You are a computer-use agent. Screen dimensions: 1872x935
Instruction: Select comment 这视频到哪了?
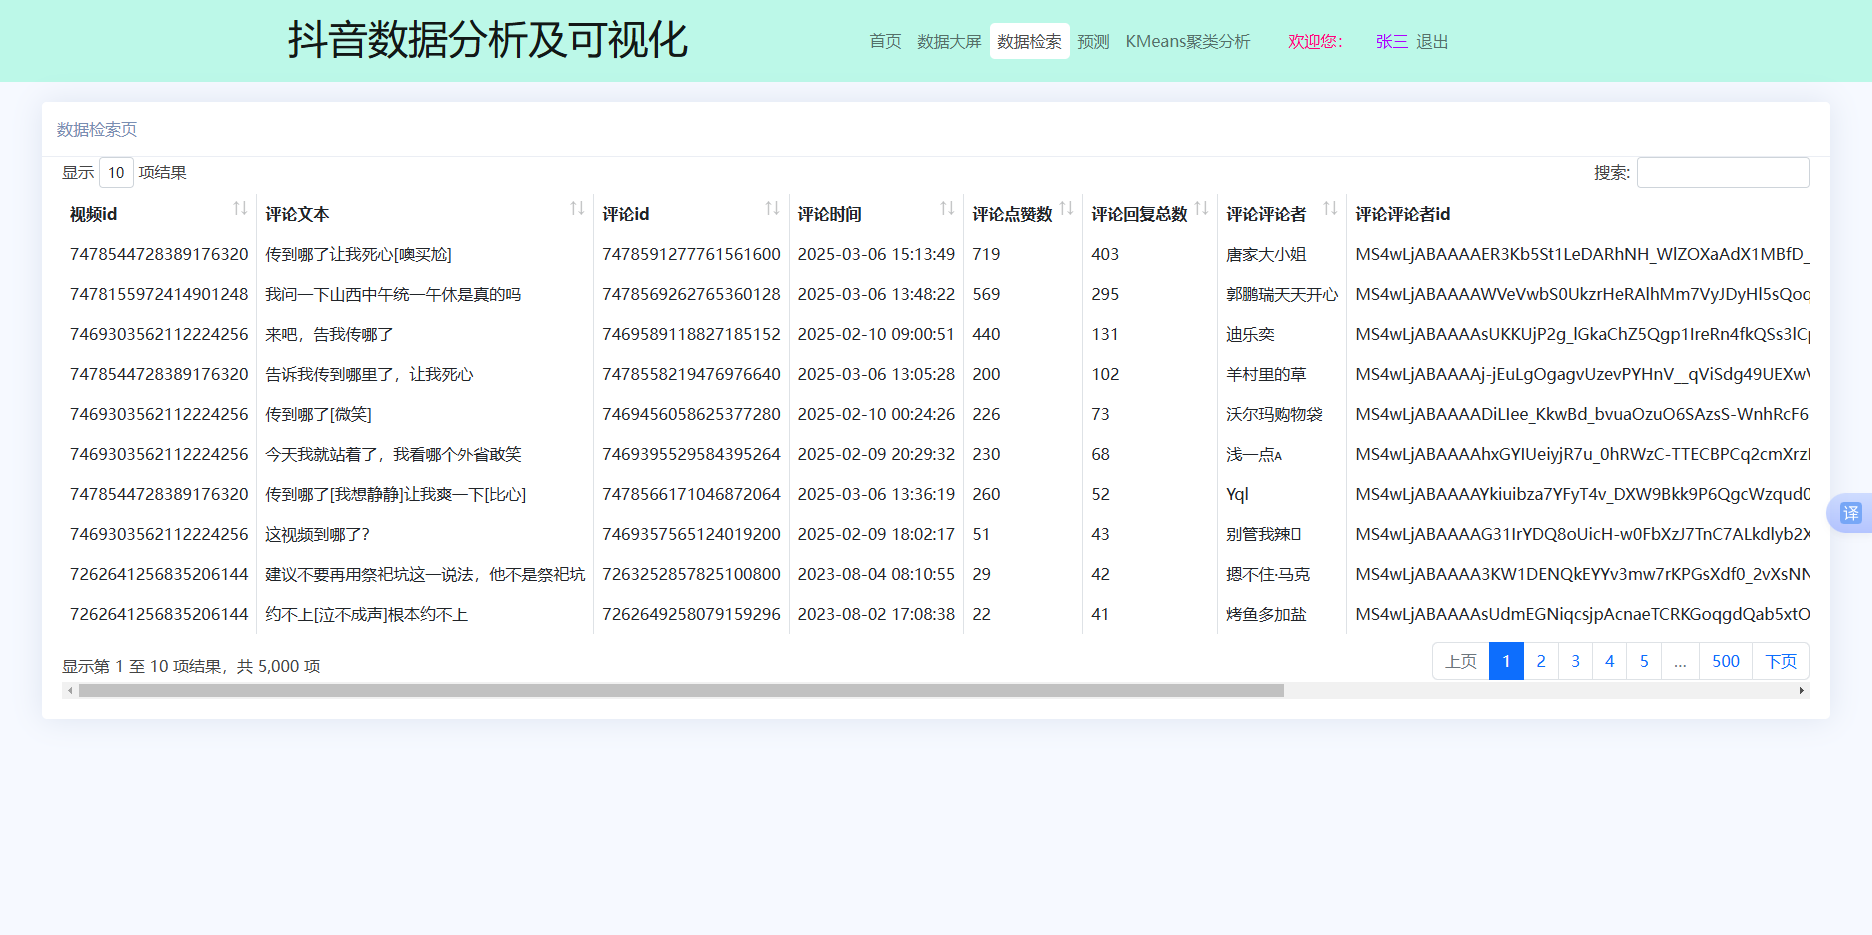click(x=317, y=534)
